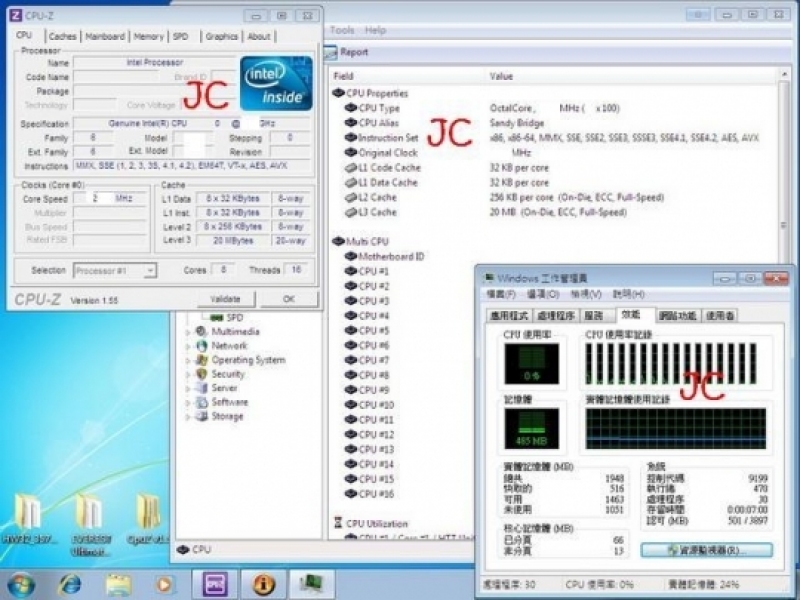Click the Security shield icon in the tree
Screen dimensions: 800x600
click(201, 374)
